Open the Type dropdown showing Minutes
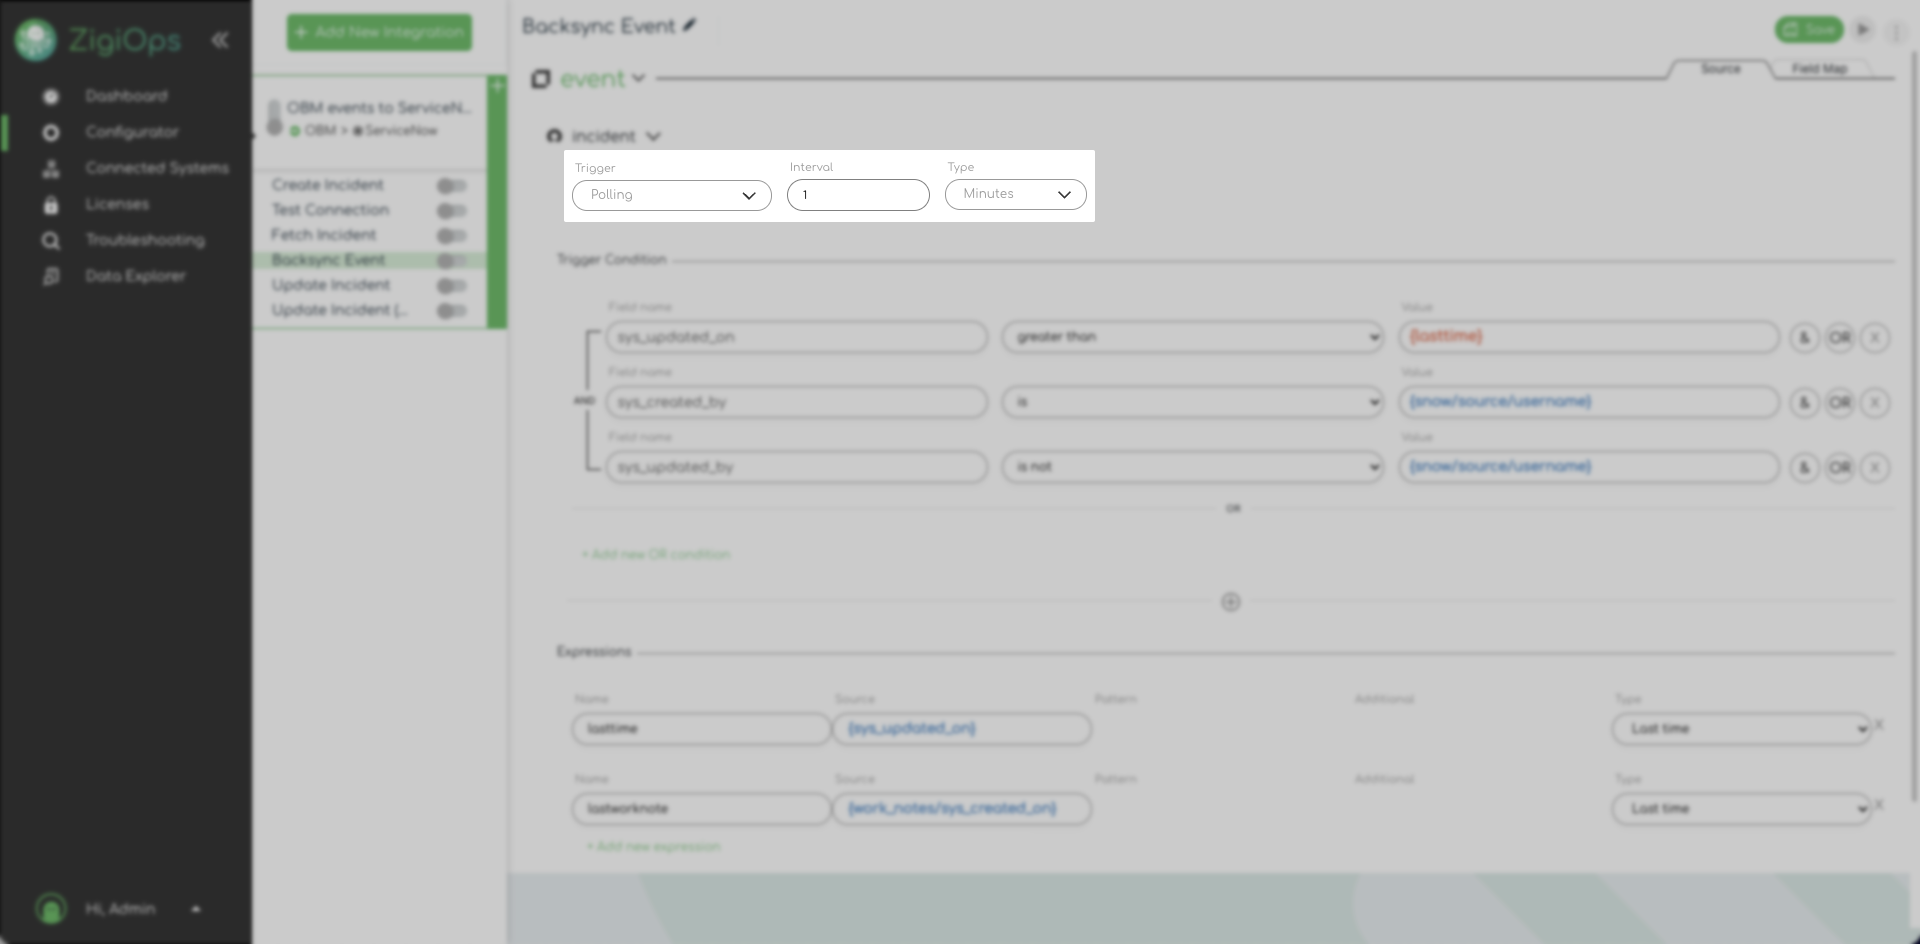This screenshot has height=944, width=1920. 1015,194
